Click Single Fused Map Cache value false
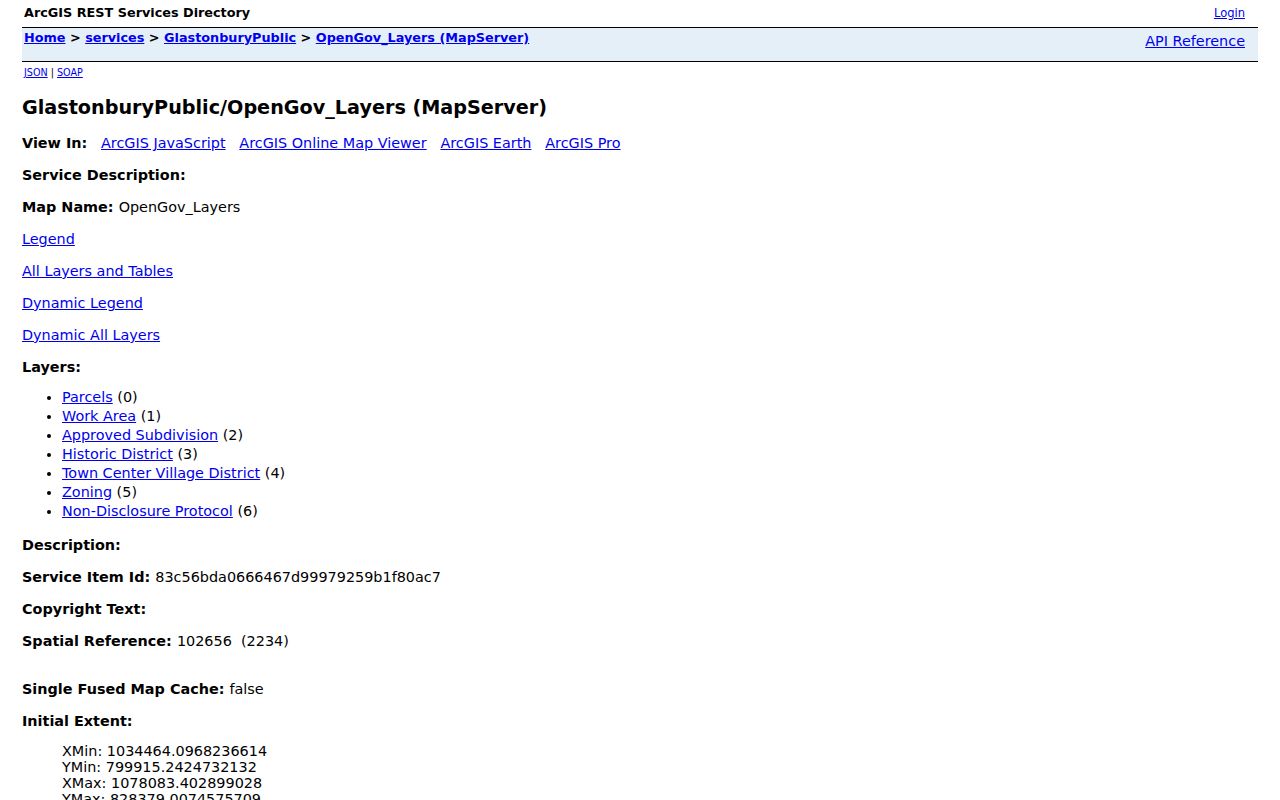 246,689
